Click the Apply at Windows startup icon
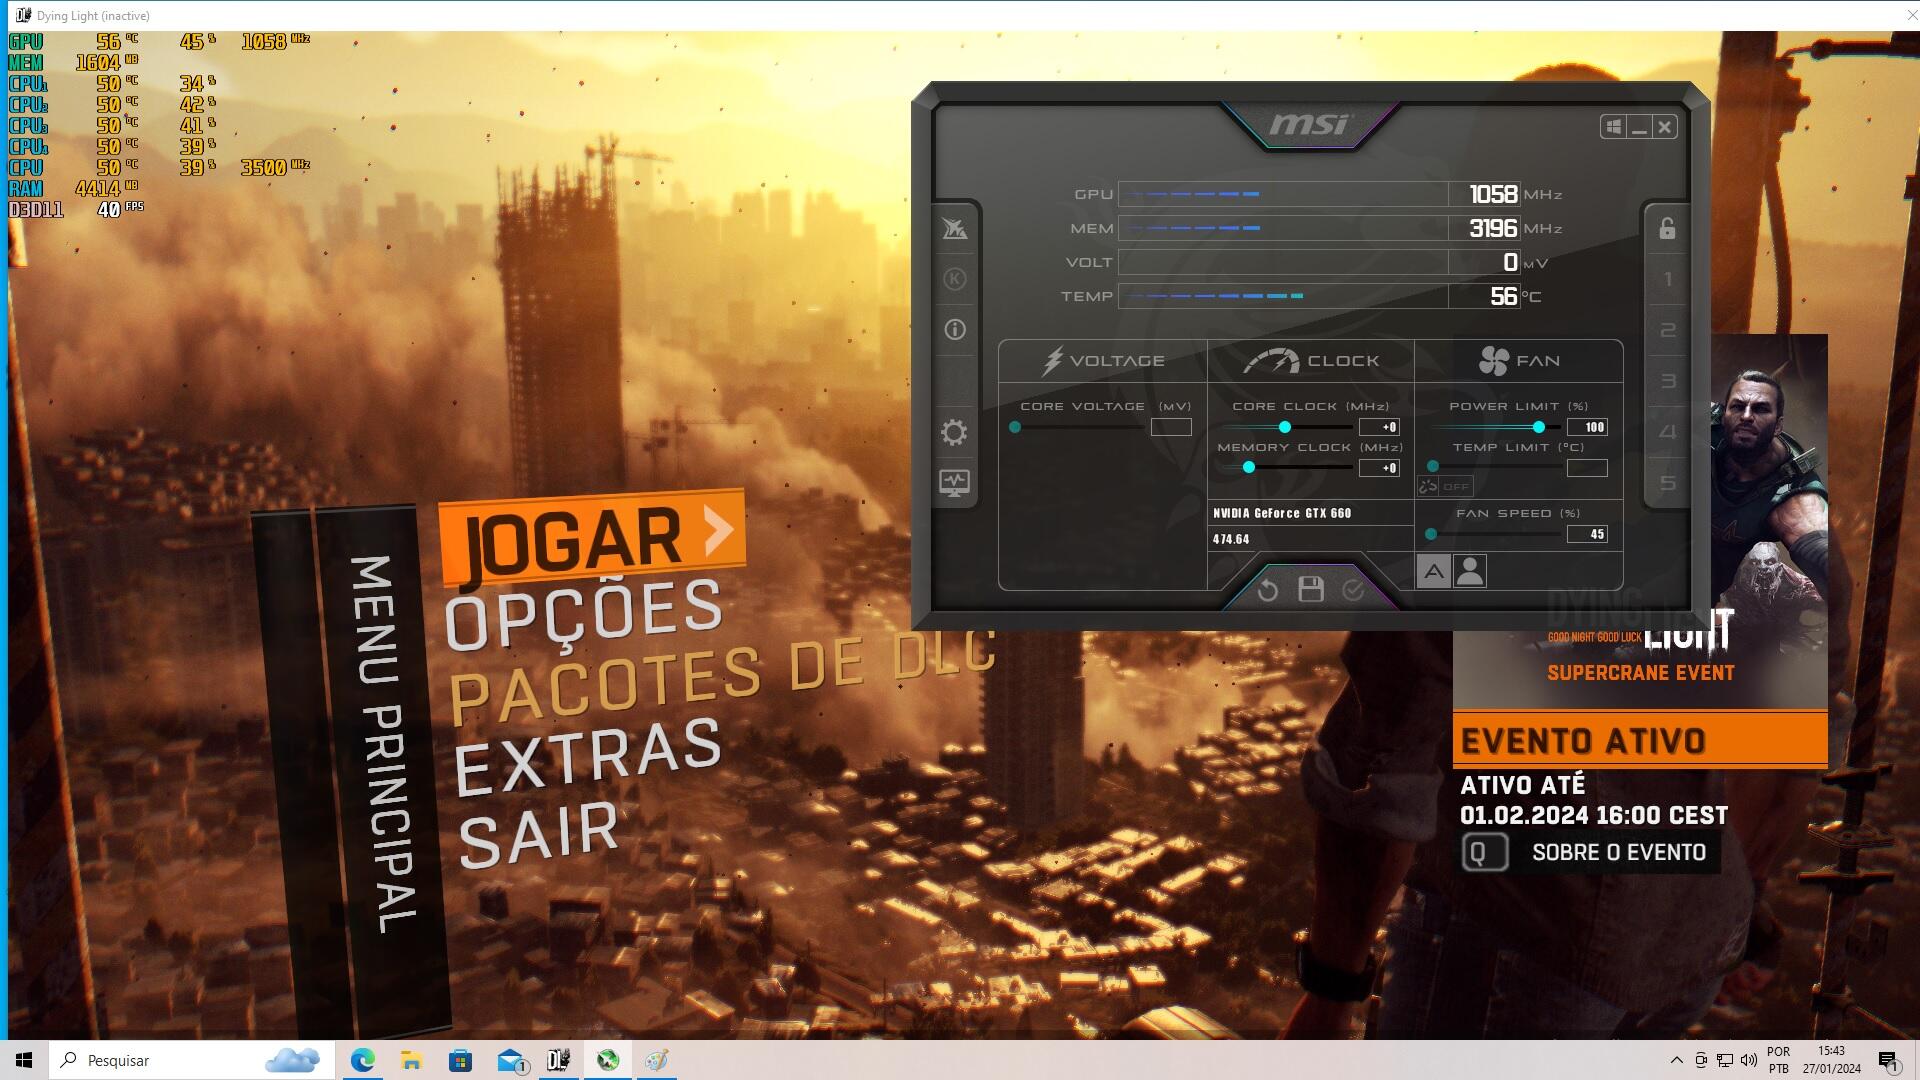The image size is (1920, 1080). [x=1612, y=127]
